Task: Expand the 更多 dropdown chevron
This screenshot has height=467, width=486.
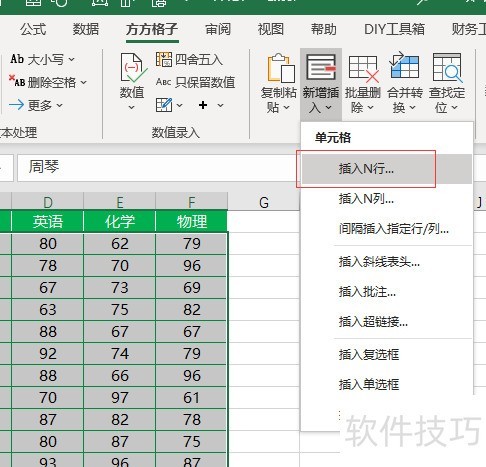Action: (x=59, y=106)
